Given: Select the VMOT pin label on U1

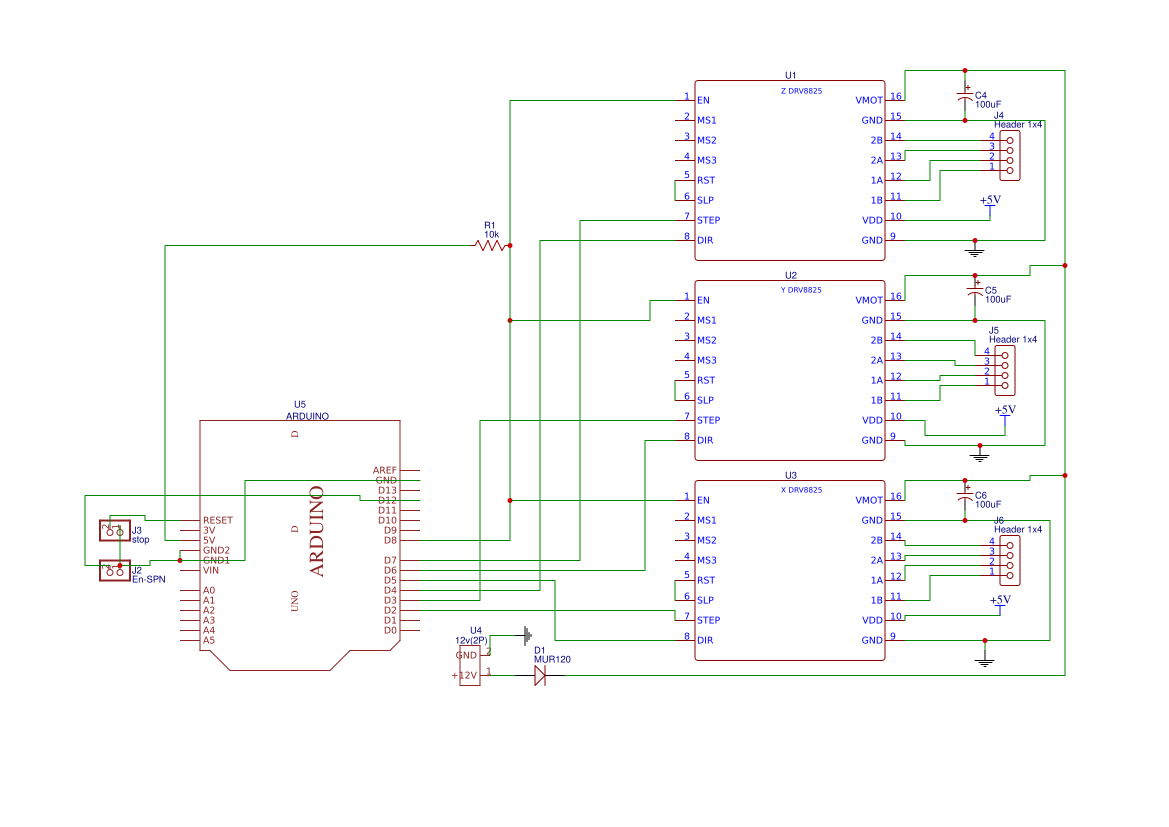Looking at the screenshot, I should pyautogui.click(x=869, y=100).
